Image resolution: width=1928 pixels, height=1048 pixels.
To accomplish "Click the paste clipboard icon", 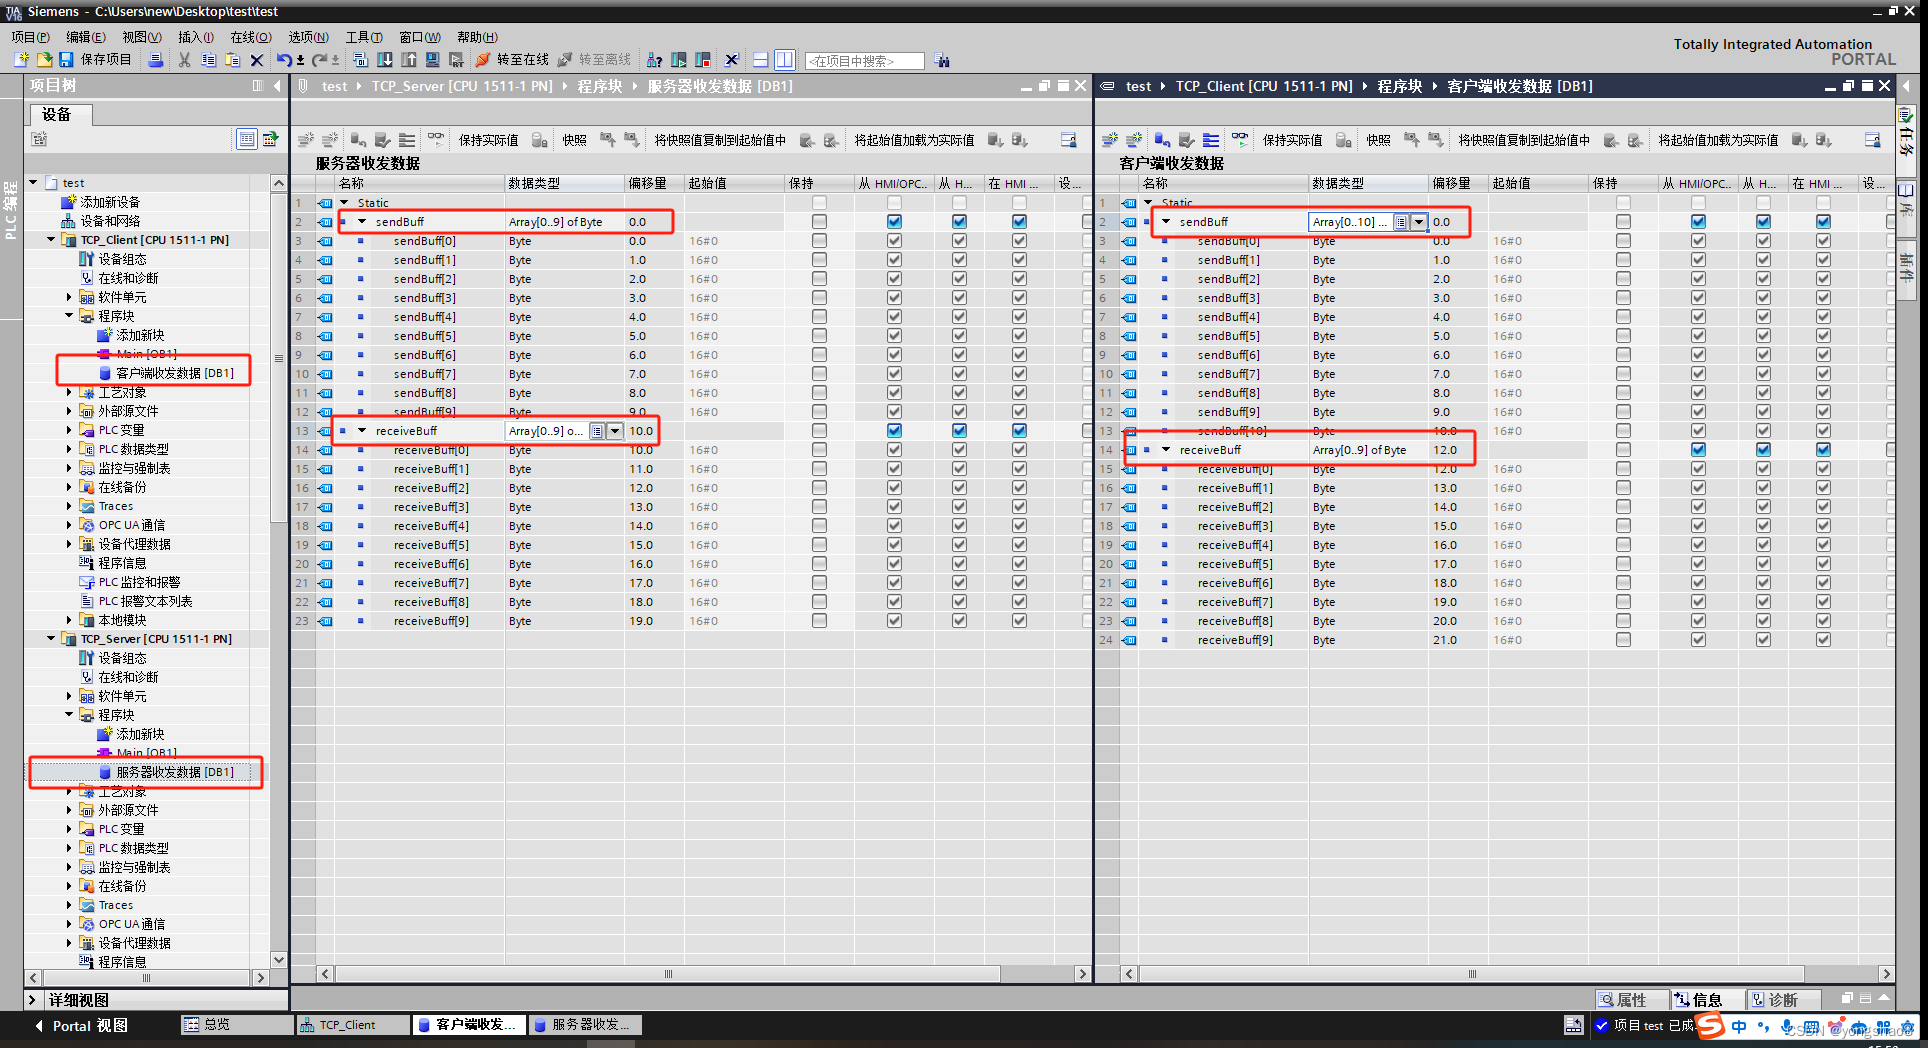I will pyautogui.click(x=232, y=60).
